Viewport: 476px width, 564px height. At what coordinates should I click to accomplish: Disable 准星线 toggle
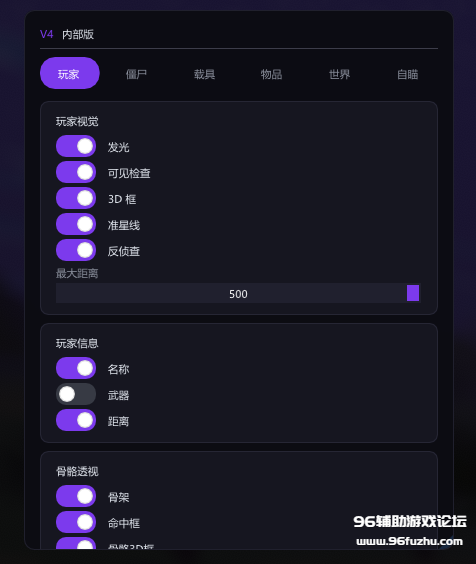tap(76, 224)
